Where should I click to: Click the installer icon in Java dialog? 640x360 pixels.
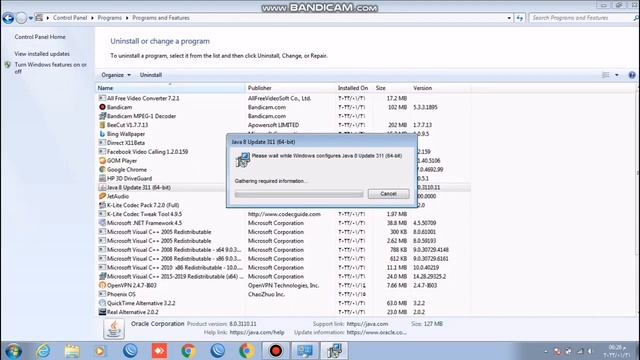tap(243, 160)
